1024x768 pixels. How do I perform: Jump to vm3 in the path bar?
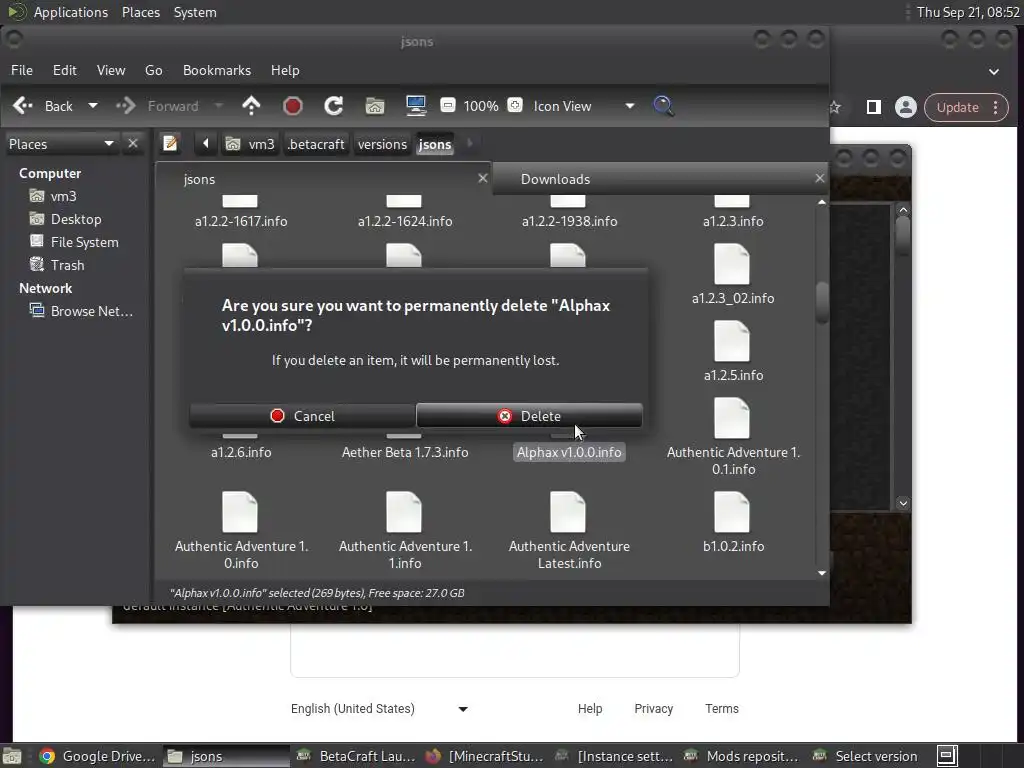point(250,144)
